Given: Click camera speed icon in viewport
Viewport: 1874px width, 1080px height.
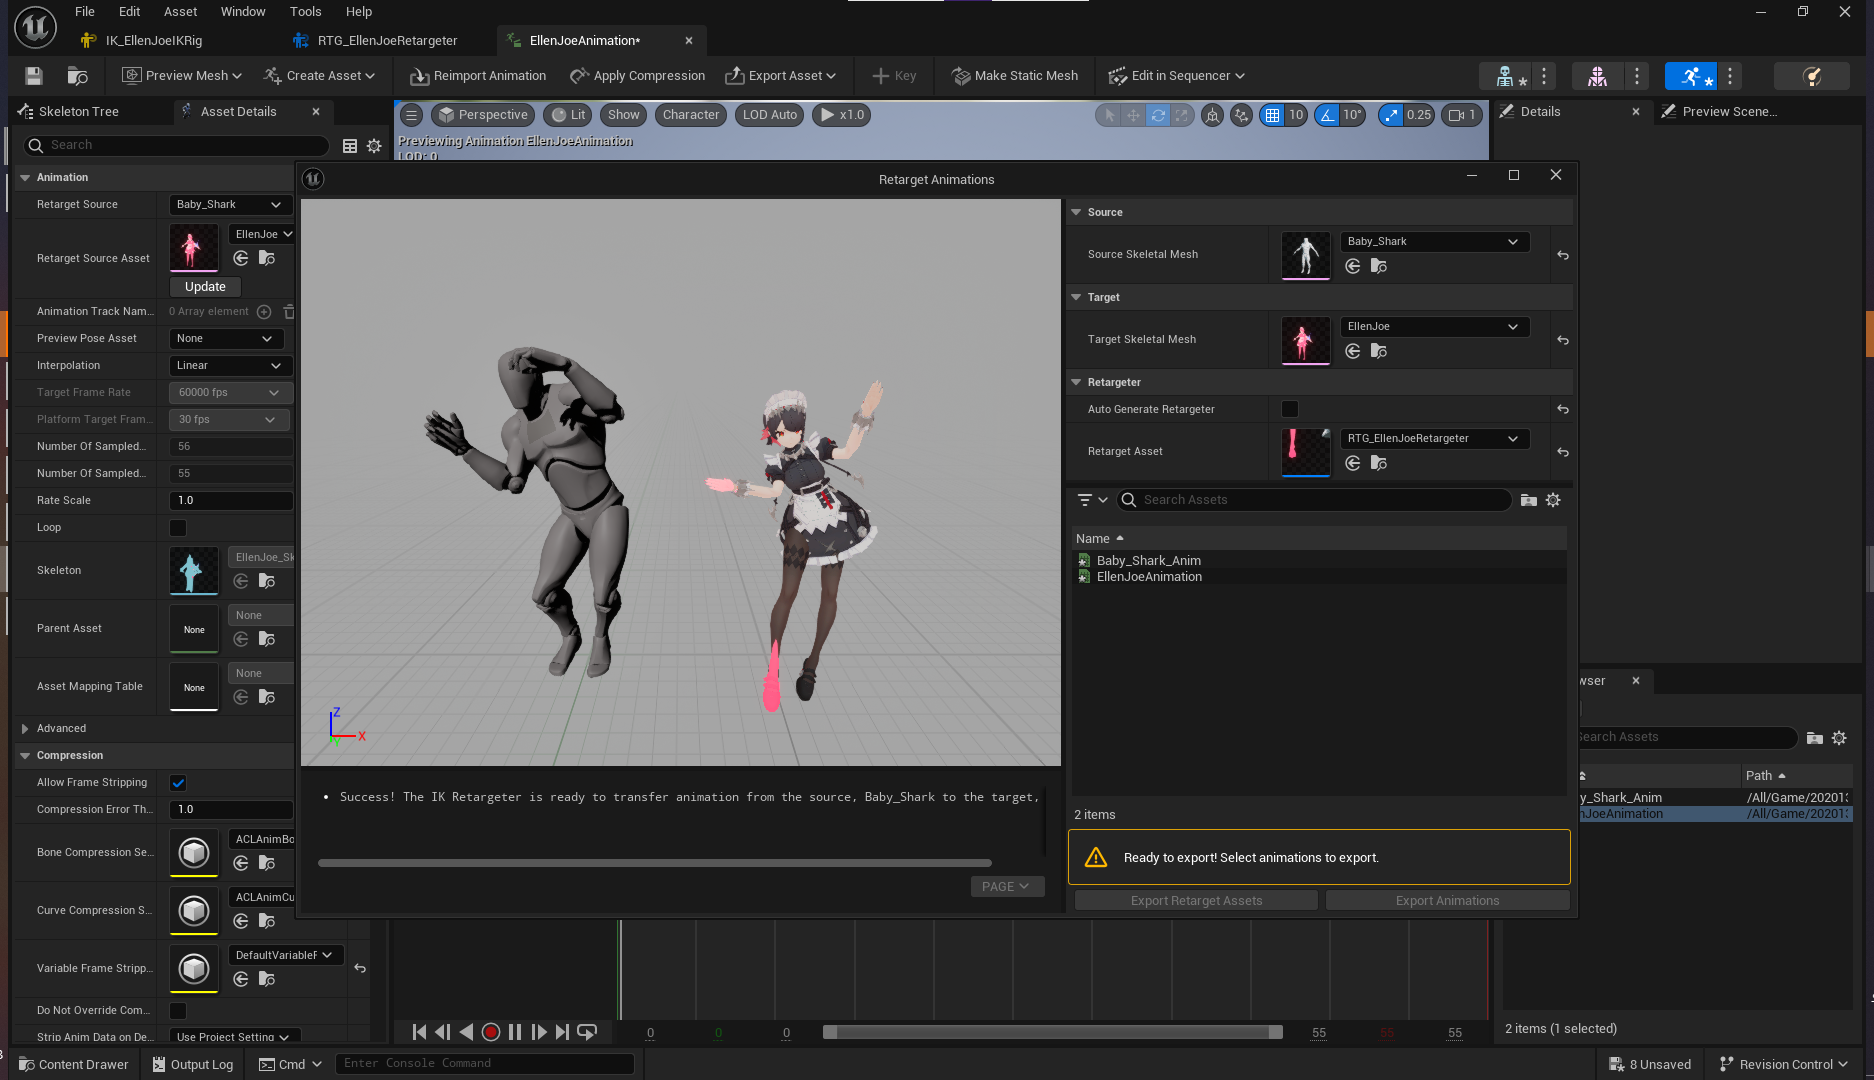Looking at the screenshot, I should pos(1461,115).
